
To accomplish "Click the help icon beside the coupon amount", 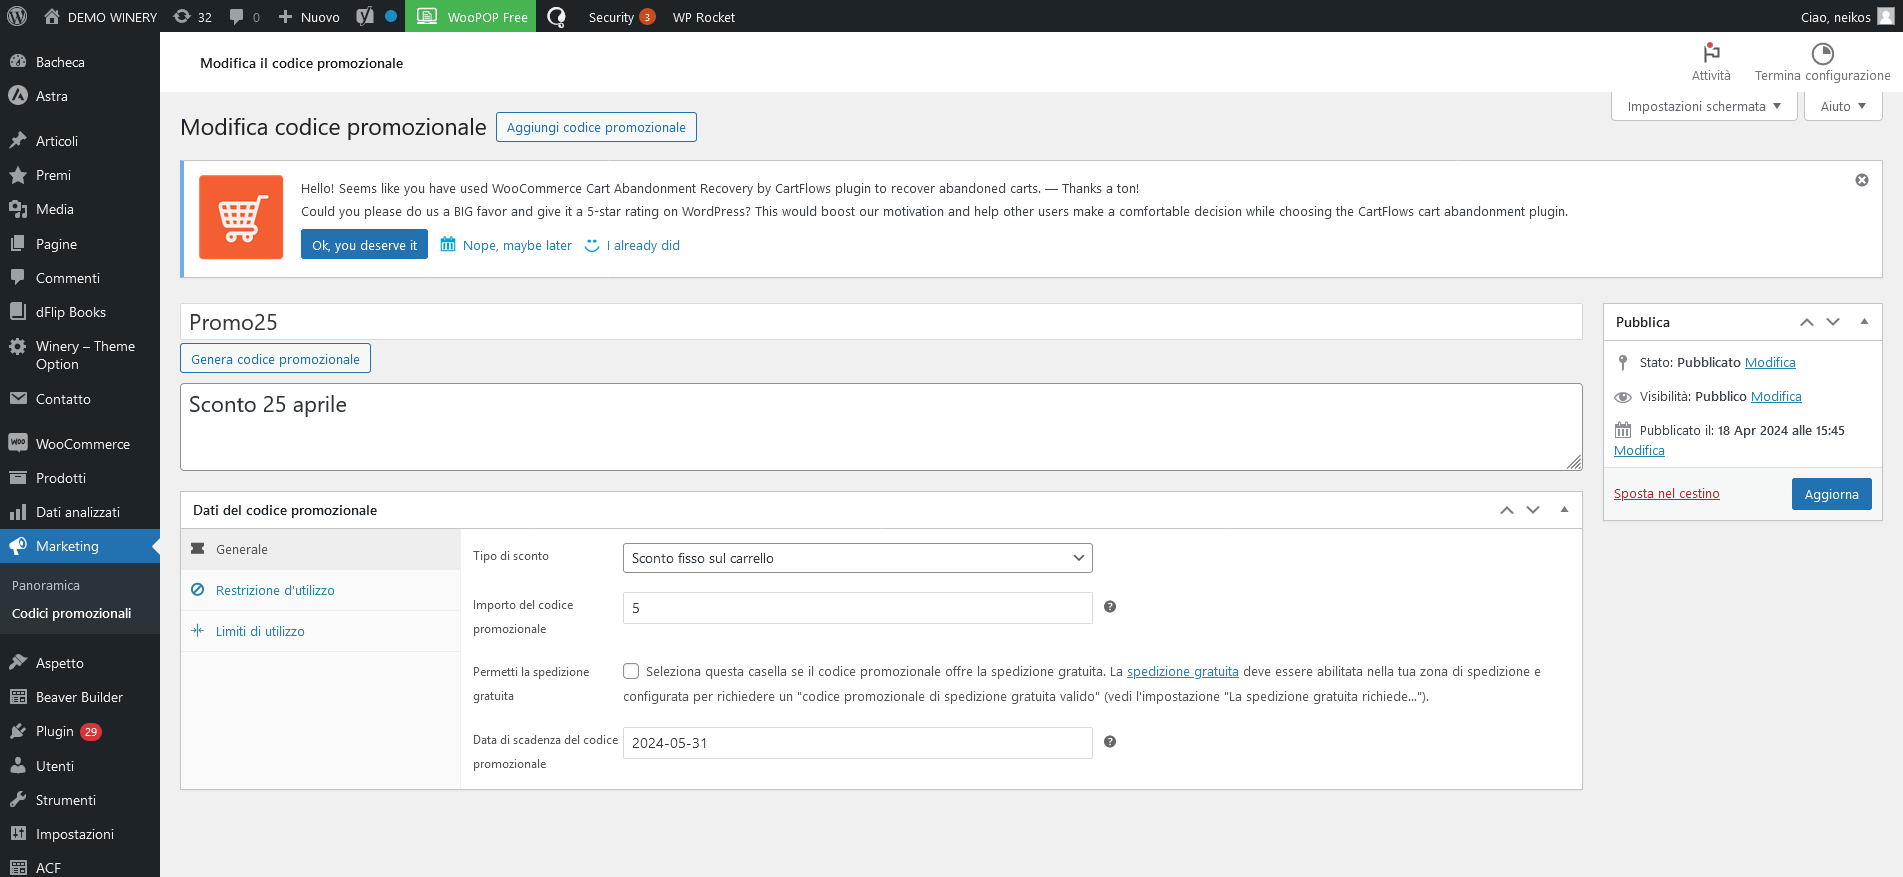I will point(1109,607).
